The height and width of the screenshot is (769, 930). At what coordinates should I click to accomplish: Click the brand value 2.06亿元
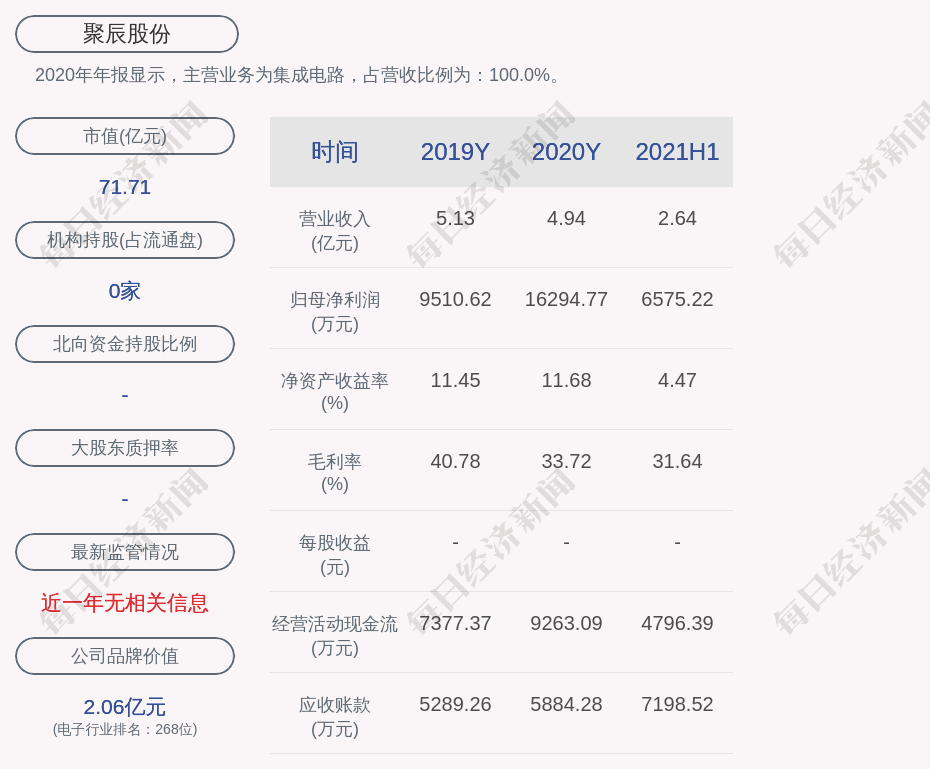pos(124,707)
